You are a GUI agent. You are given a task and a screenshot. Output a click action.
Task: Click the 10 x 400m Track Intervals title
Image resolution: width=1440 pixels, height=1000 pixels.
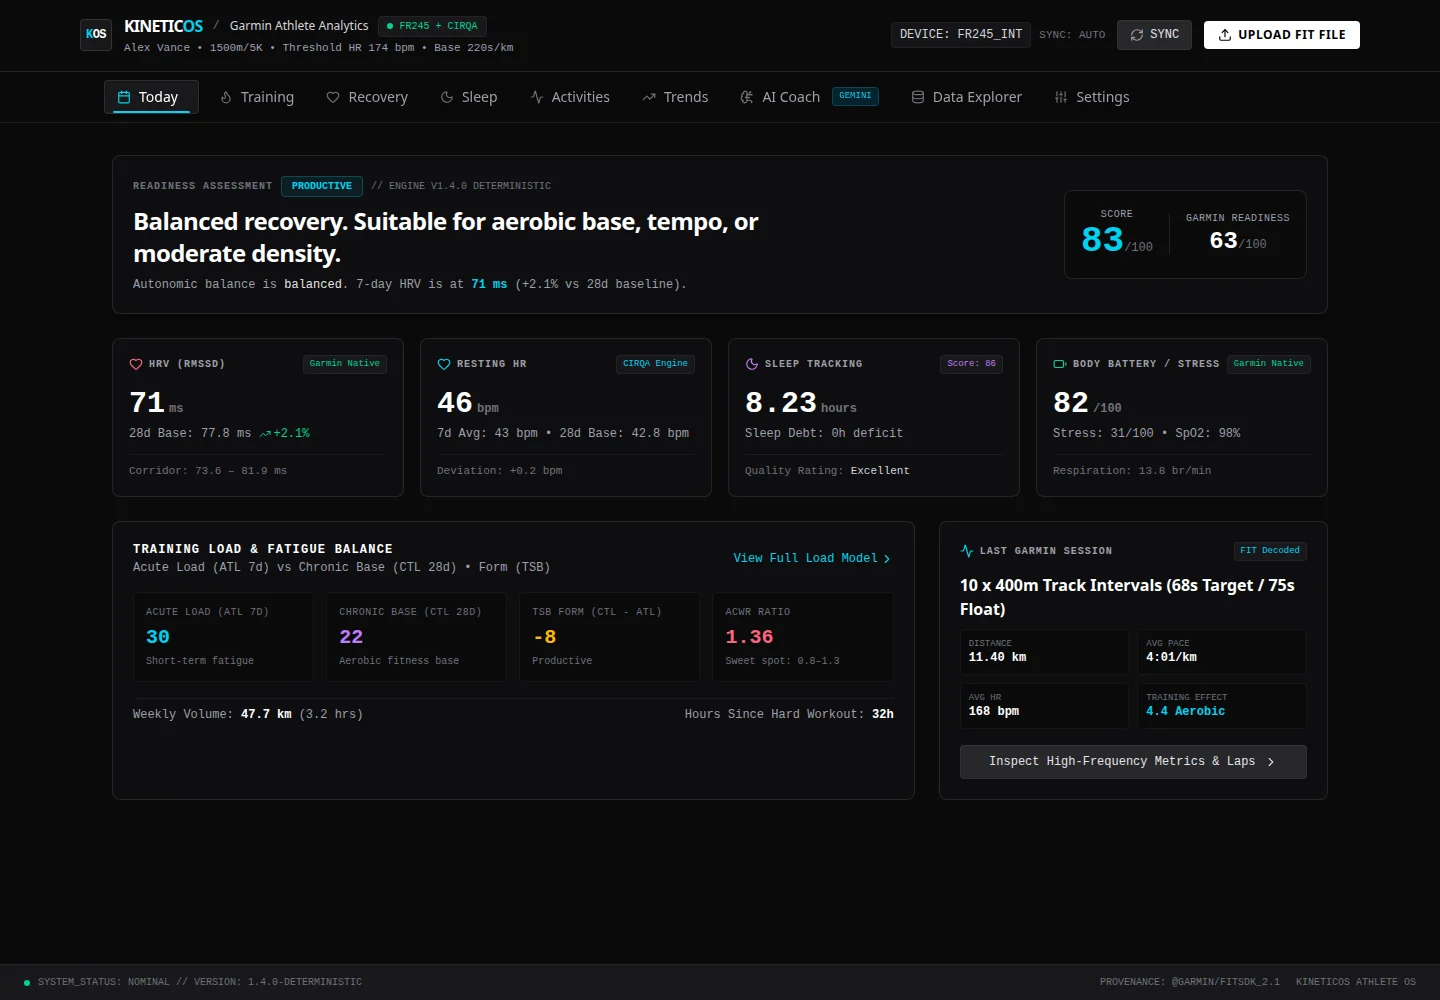(x=1127, y=597)
